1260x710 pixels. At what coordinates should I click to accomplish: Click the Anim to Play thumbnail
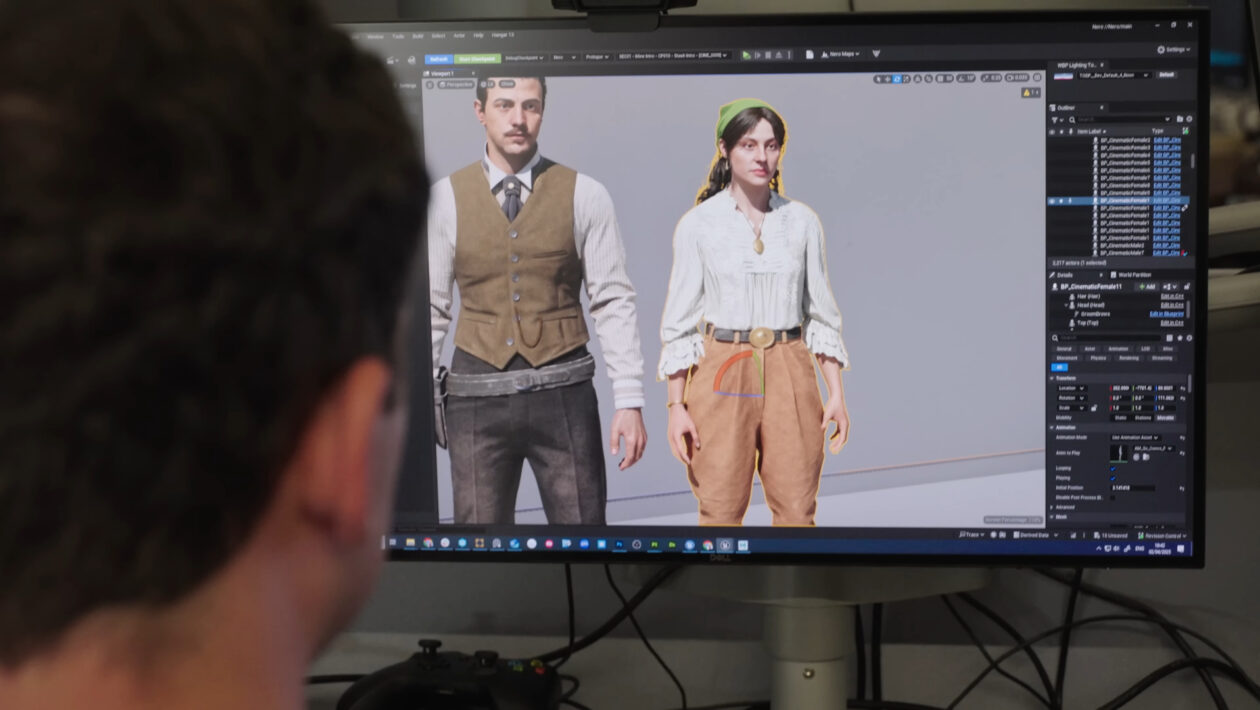[x=1119, y=453]
